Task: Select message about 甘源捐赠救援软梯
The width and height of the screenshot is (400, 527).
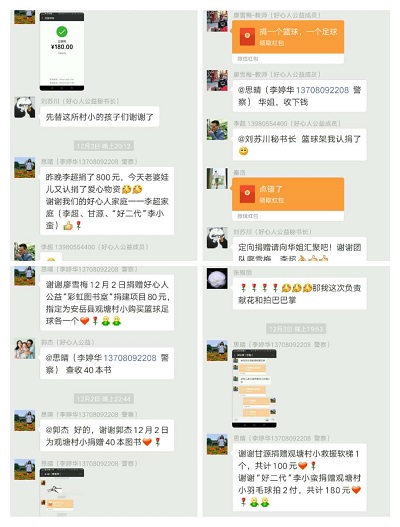Action: 299,477
